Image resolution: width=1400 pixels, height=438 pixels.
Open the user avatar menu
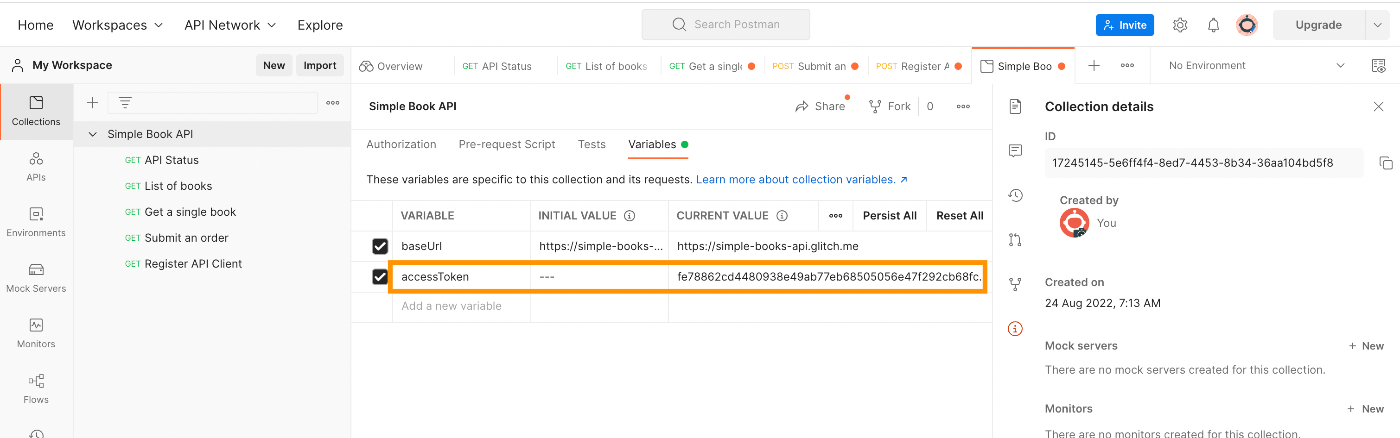pos(1246,25)
